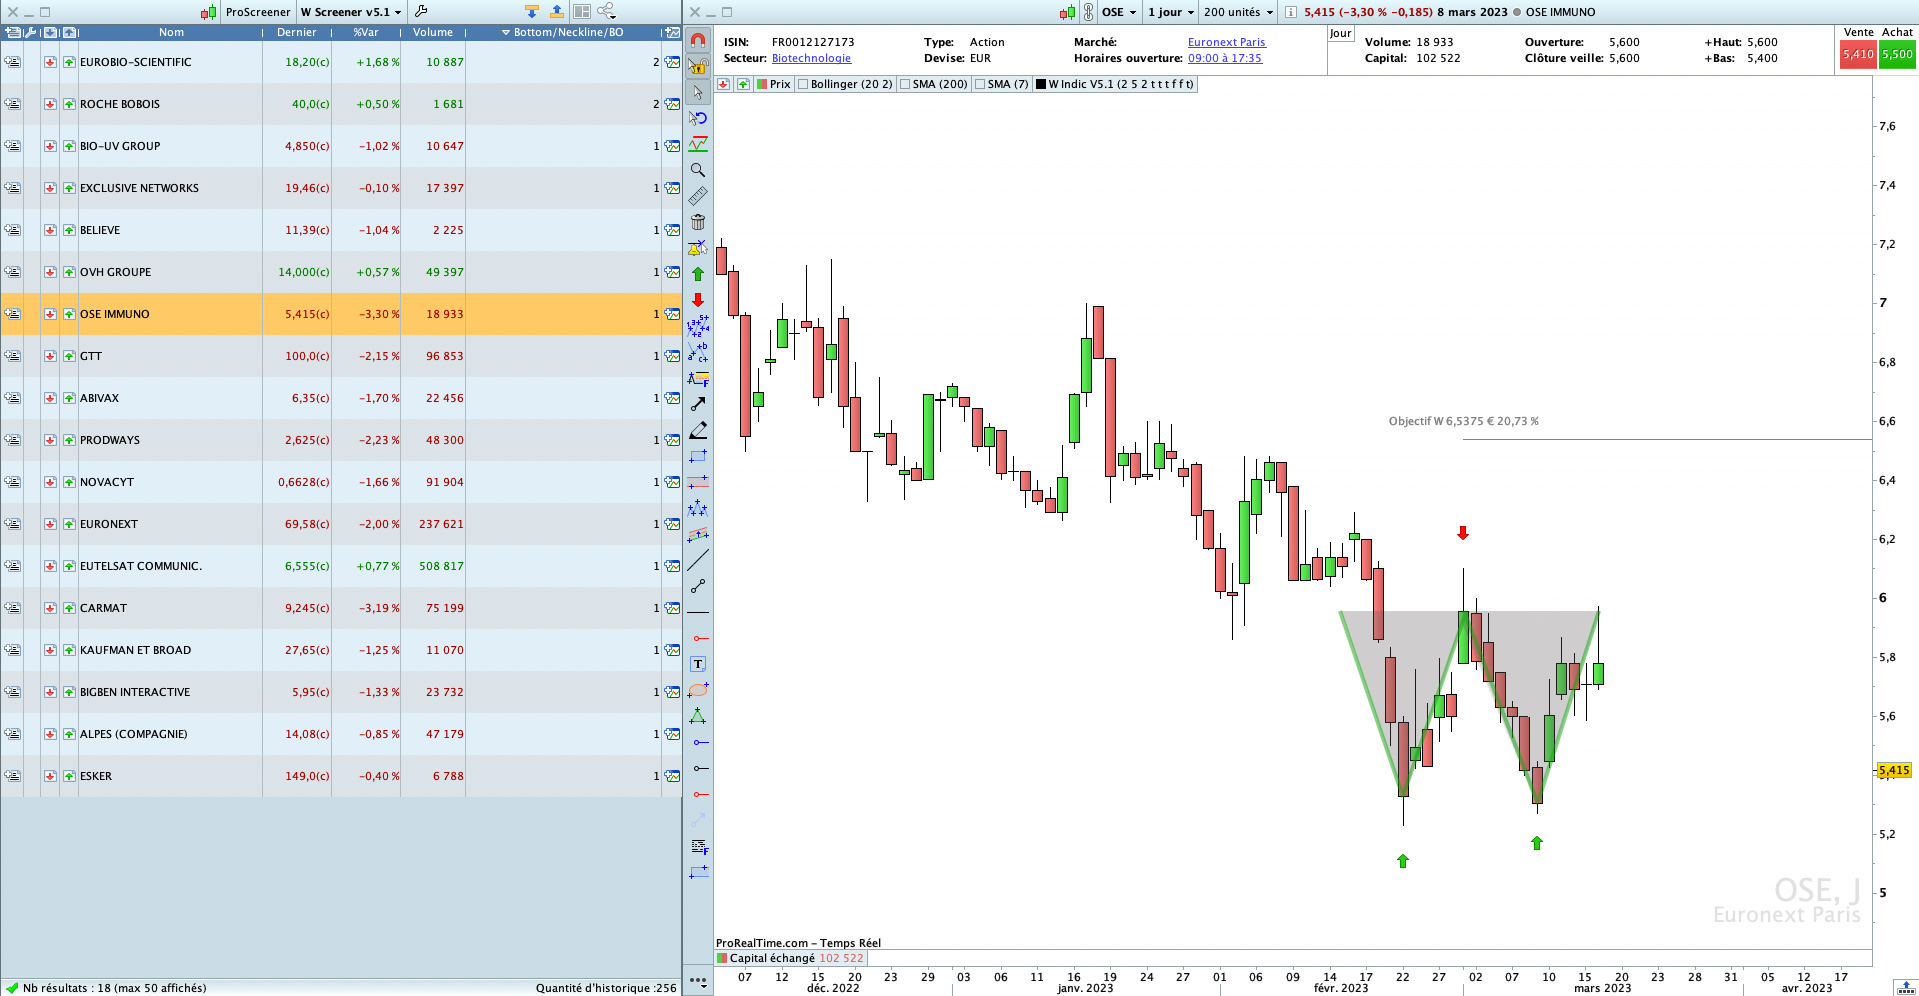This screenshot has width=1919, height=996.
Task: Open chart icon in EUROBIO-SCIENTIFIC row
Action: (672, 62)
